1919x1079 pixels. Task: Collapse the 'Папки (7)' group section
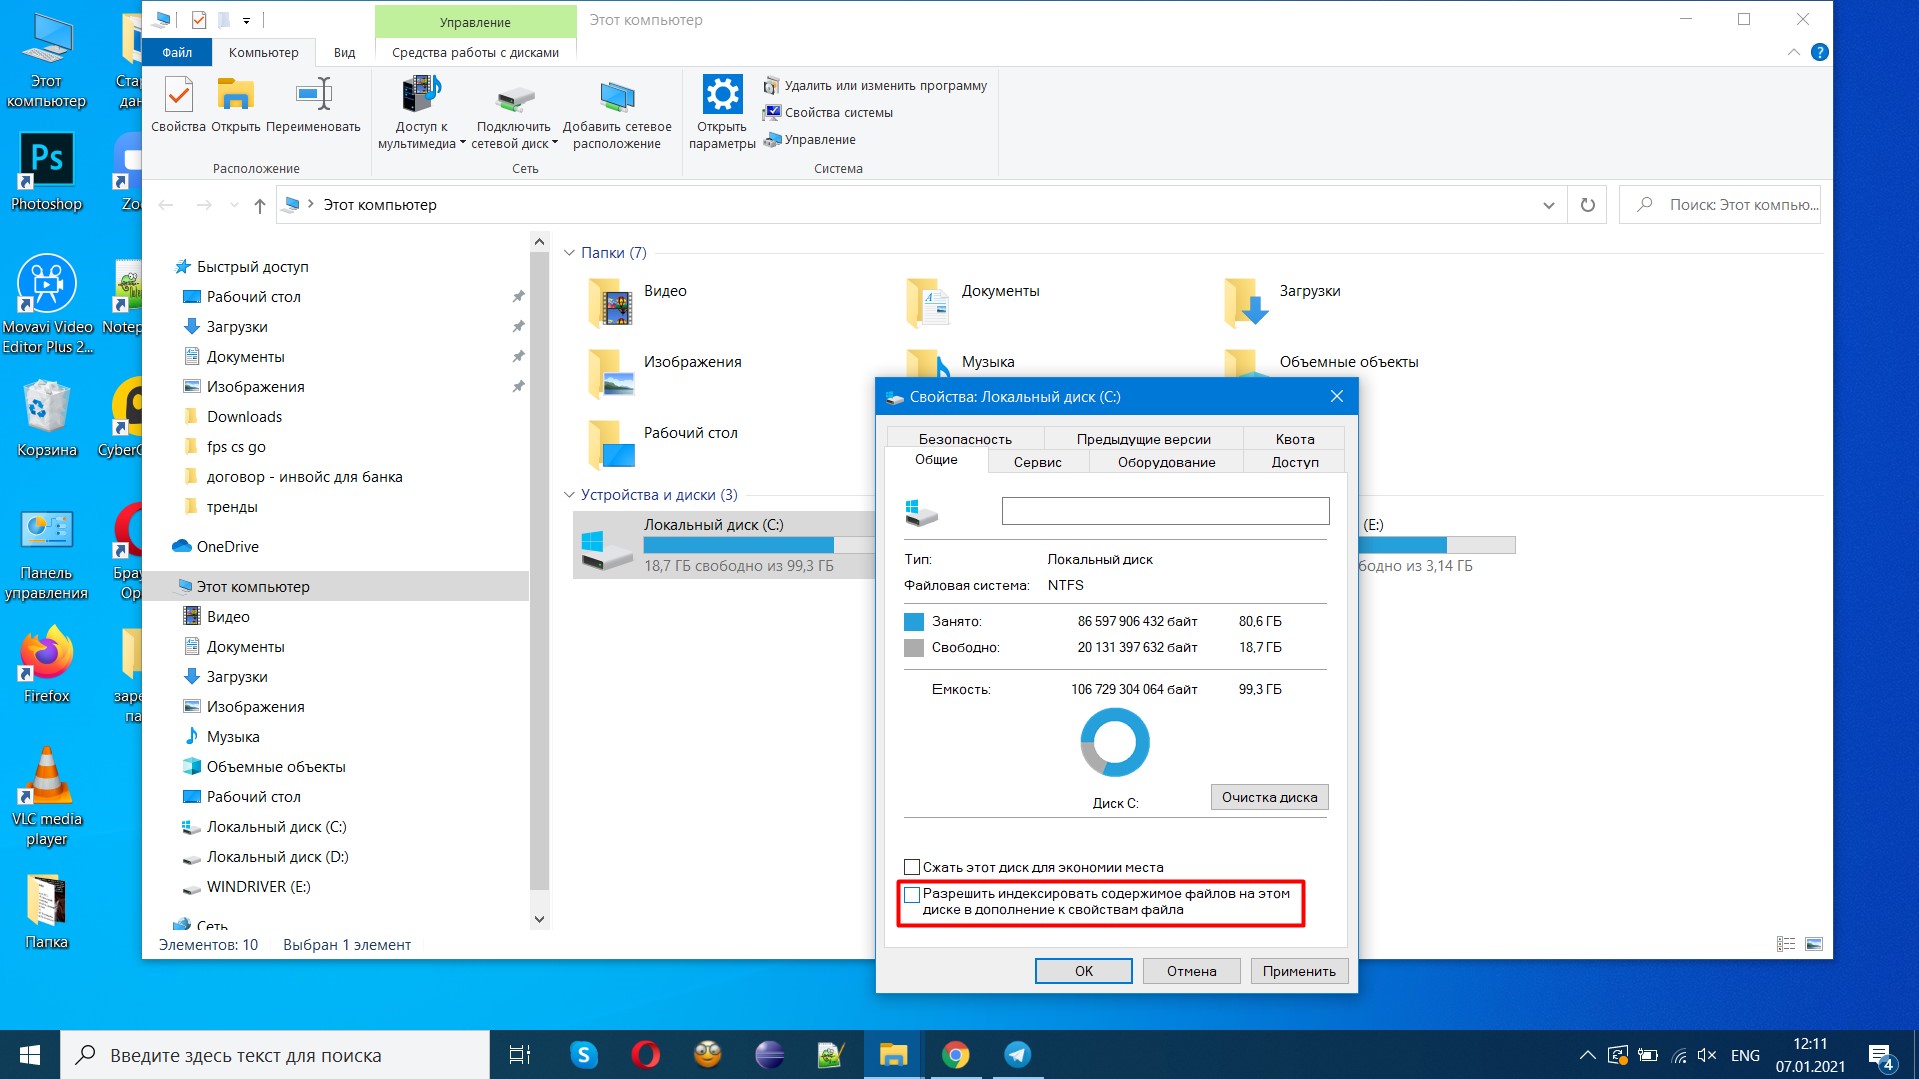[x=569, y=253]
